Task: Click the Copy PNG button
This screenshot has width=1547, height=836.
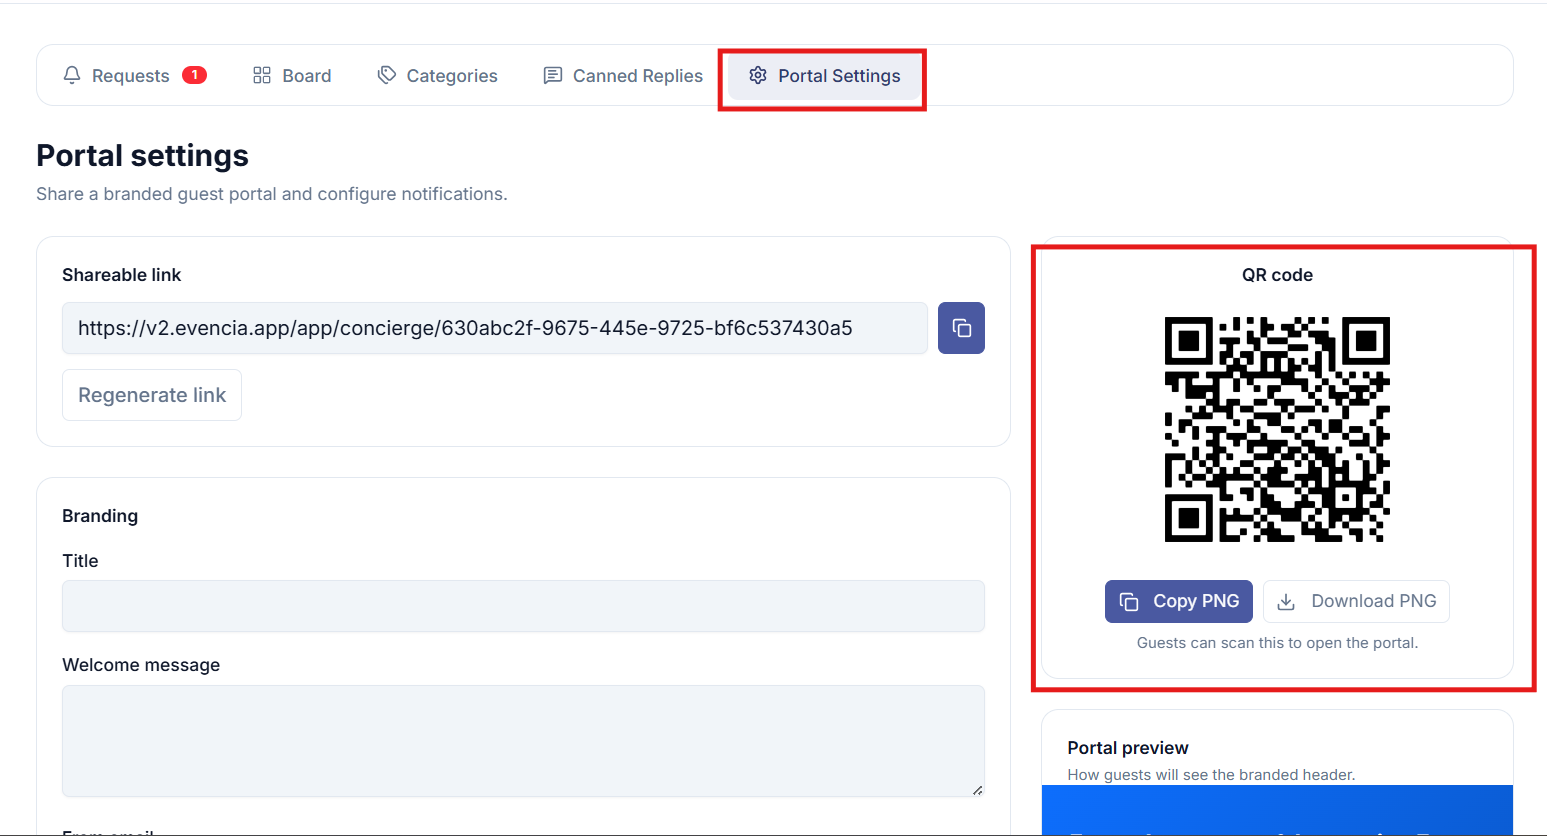Action: [x=1179, y=601]
